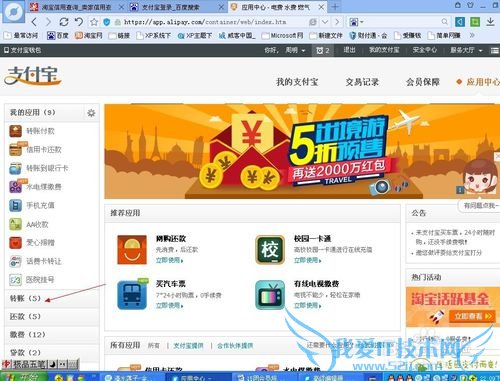This screenshot has height=381, width=500.
Task: Click the Alipay 支付宝 logo
Action: [x=33, y=75]
